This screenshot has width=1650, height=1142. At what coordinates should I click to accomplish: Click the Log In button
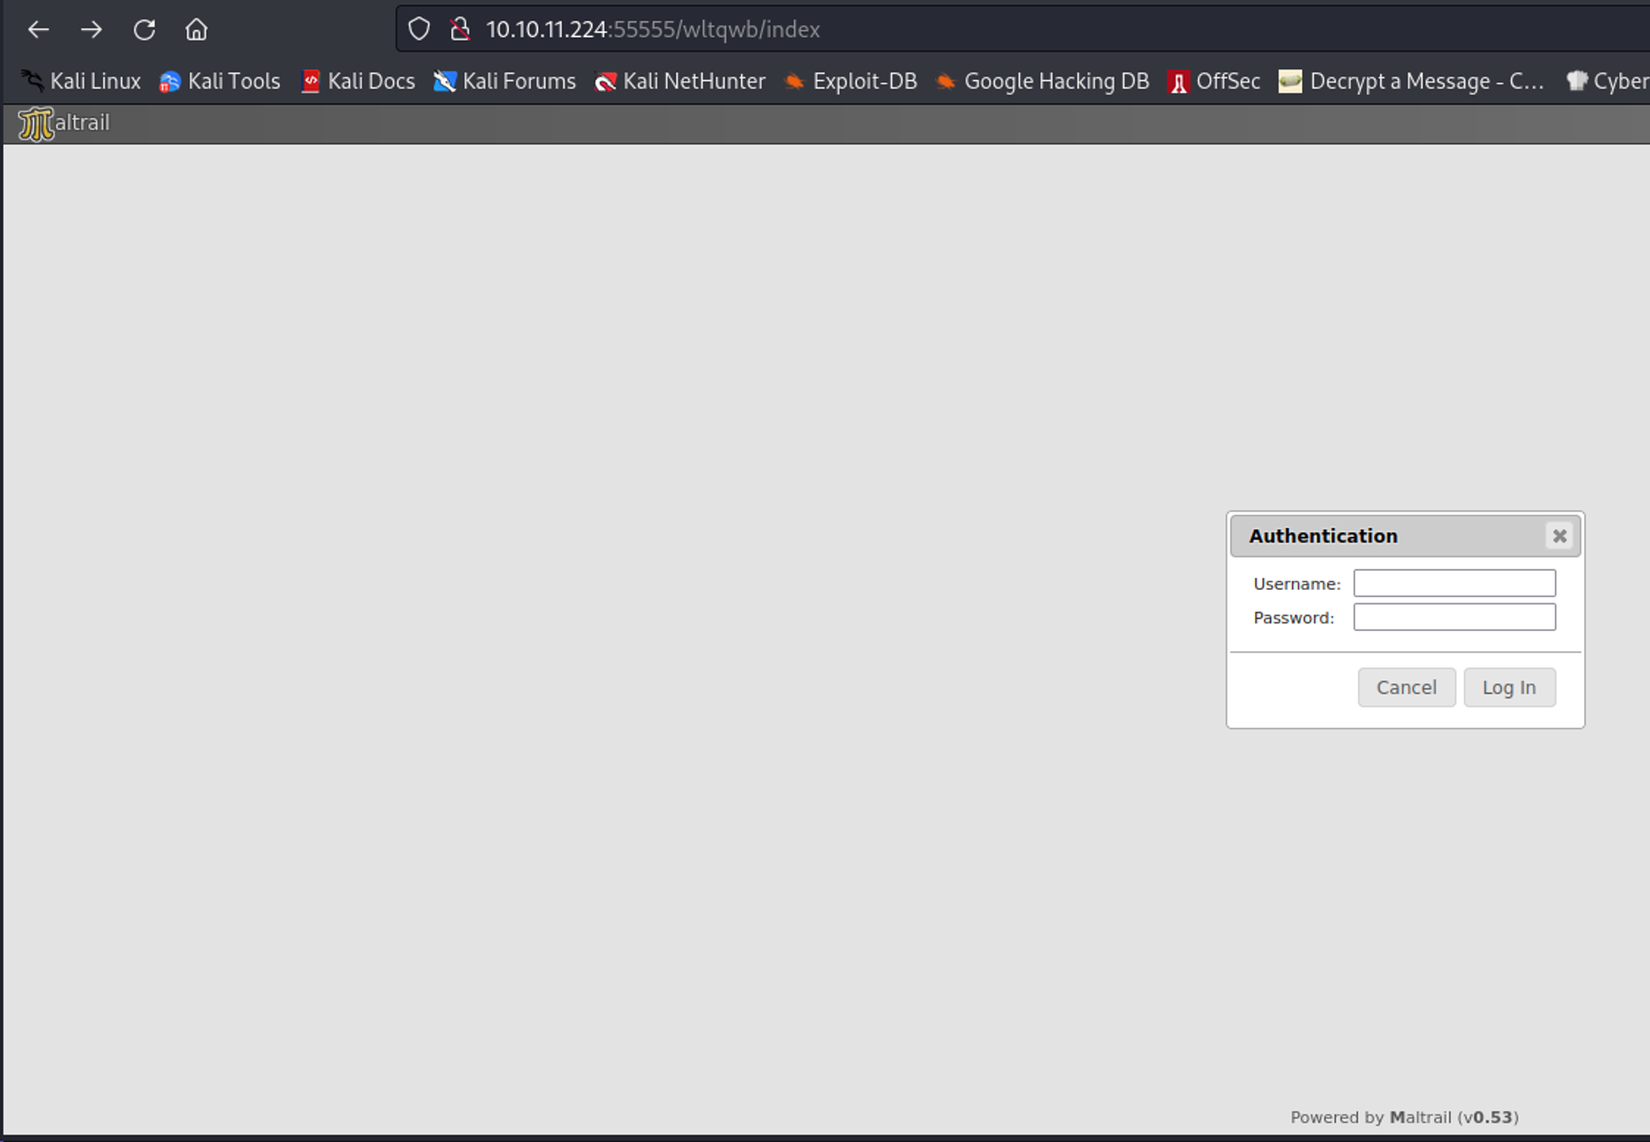(1509, 687)
